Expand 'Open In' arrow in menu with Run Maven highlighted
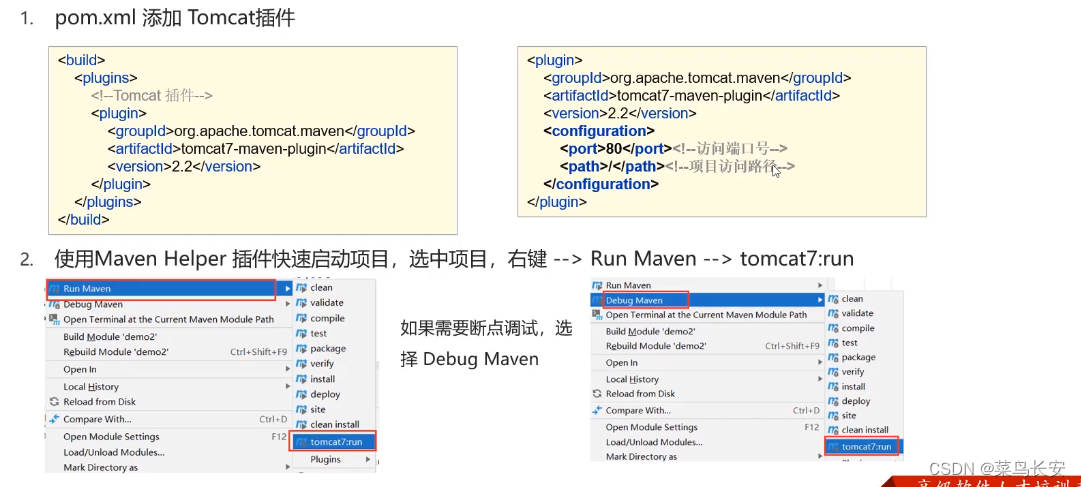Image resolution: width=1081 pixels, height=487 pixels. tap(288, 369)
